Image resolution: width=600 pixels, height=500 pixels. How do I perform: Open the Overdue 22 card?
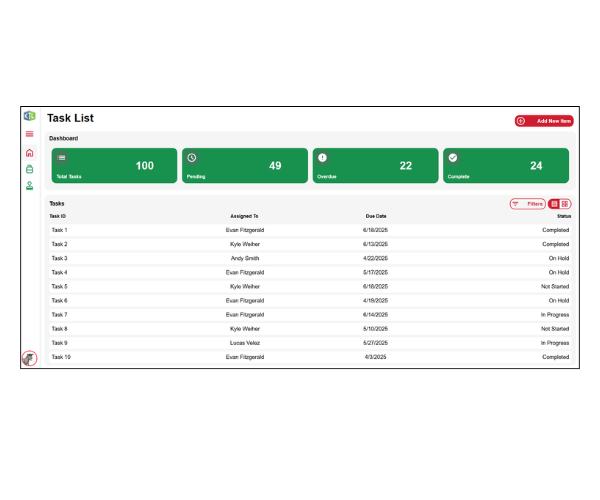coord(375,166)
